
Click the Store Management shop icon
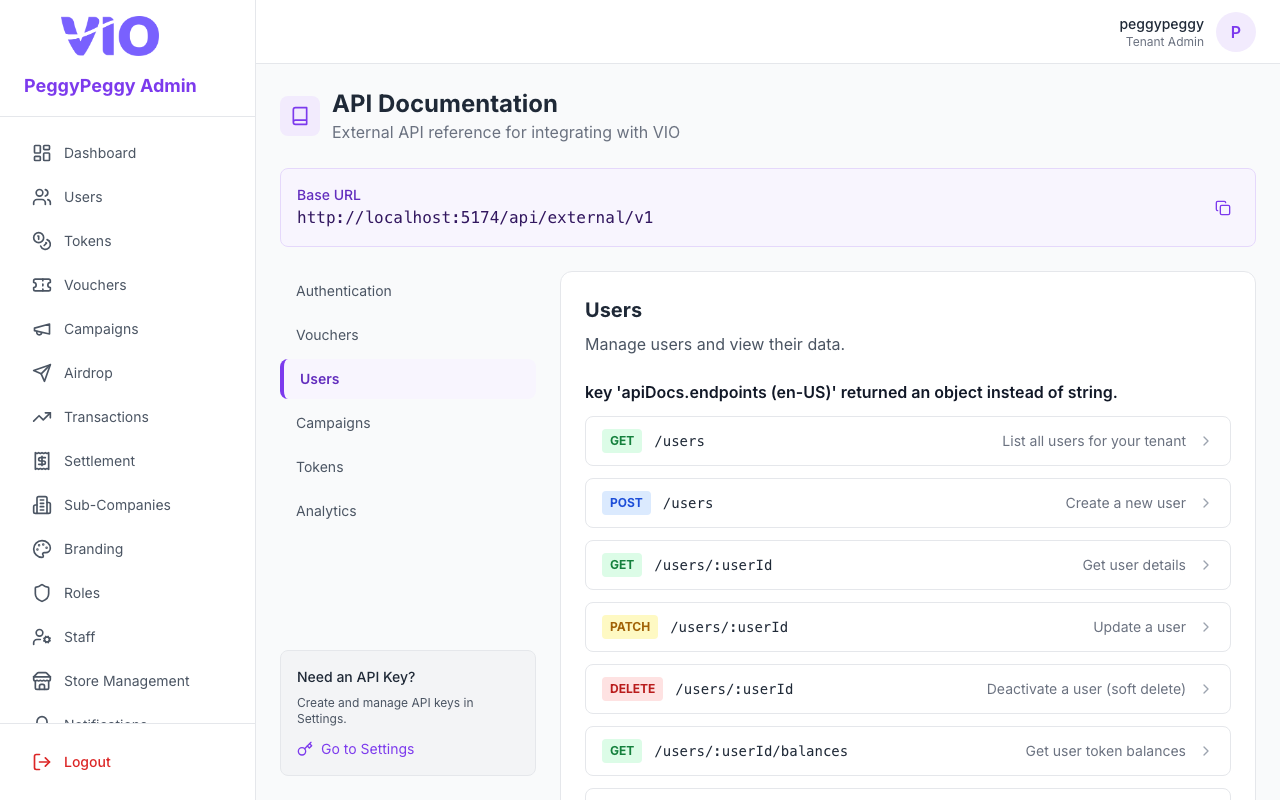click(42, 681)
